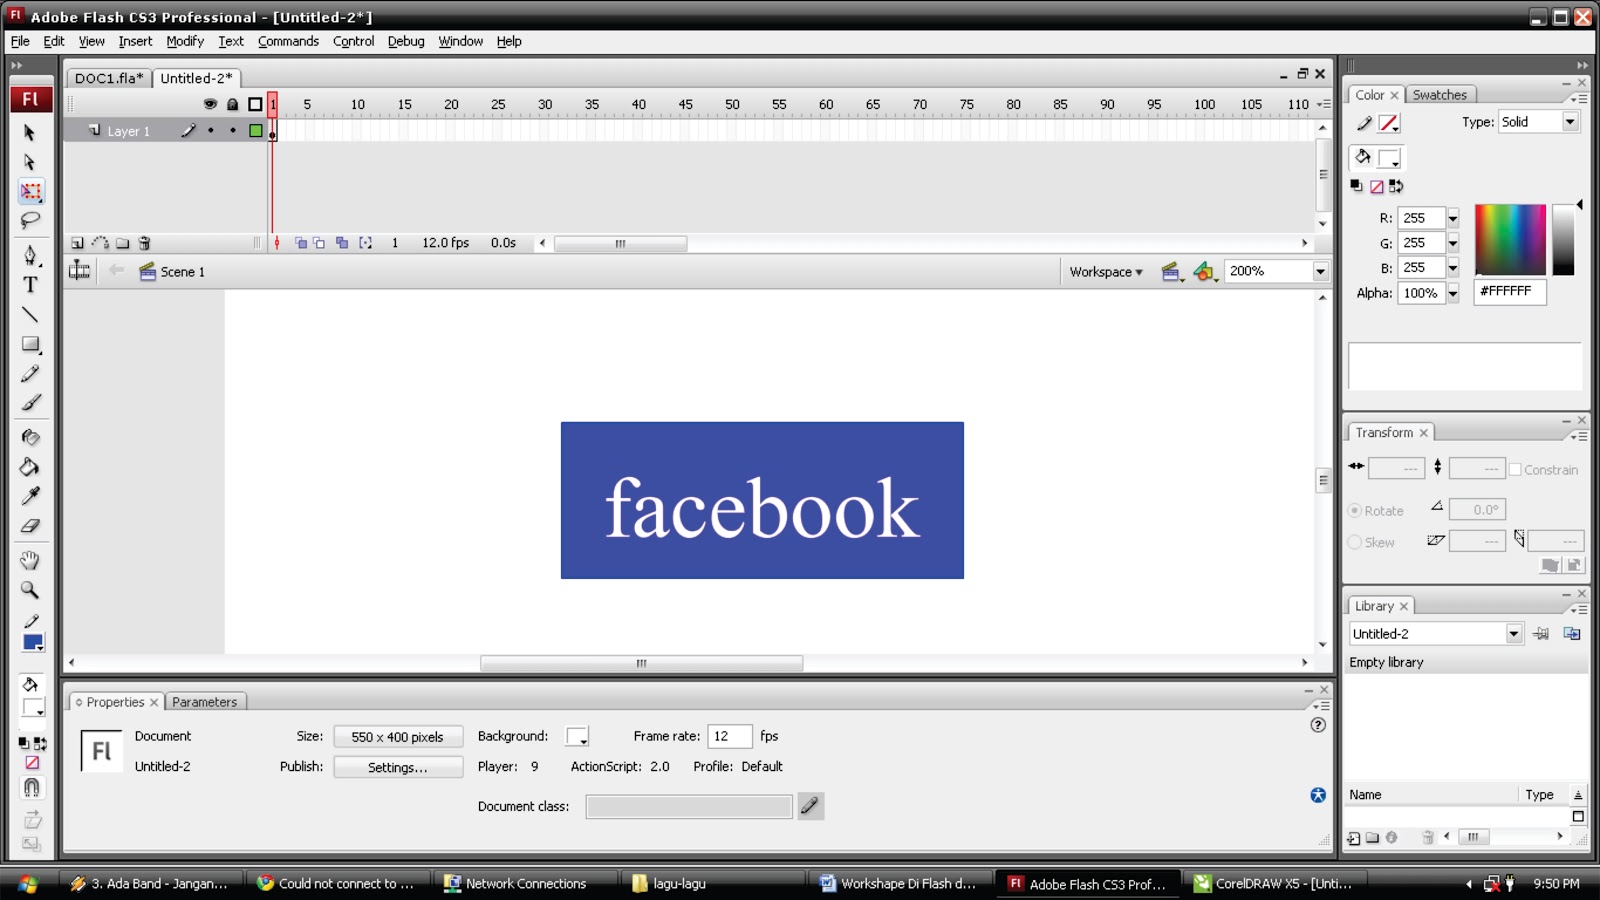Viewport: 1600px width, 900px height.
Task: Select the Free Transform tool
Action: [31, 191]
